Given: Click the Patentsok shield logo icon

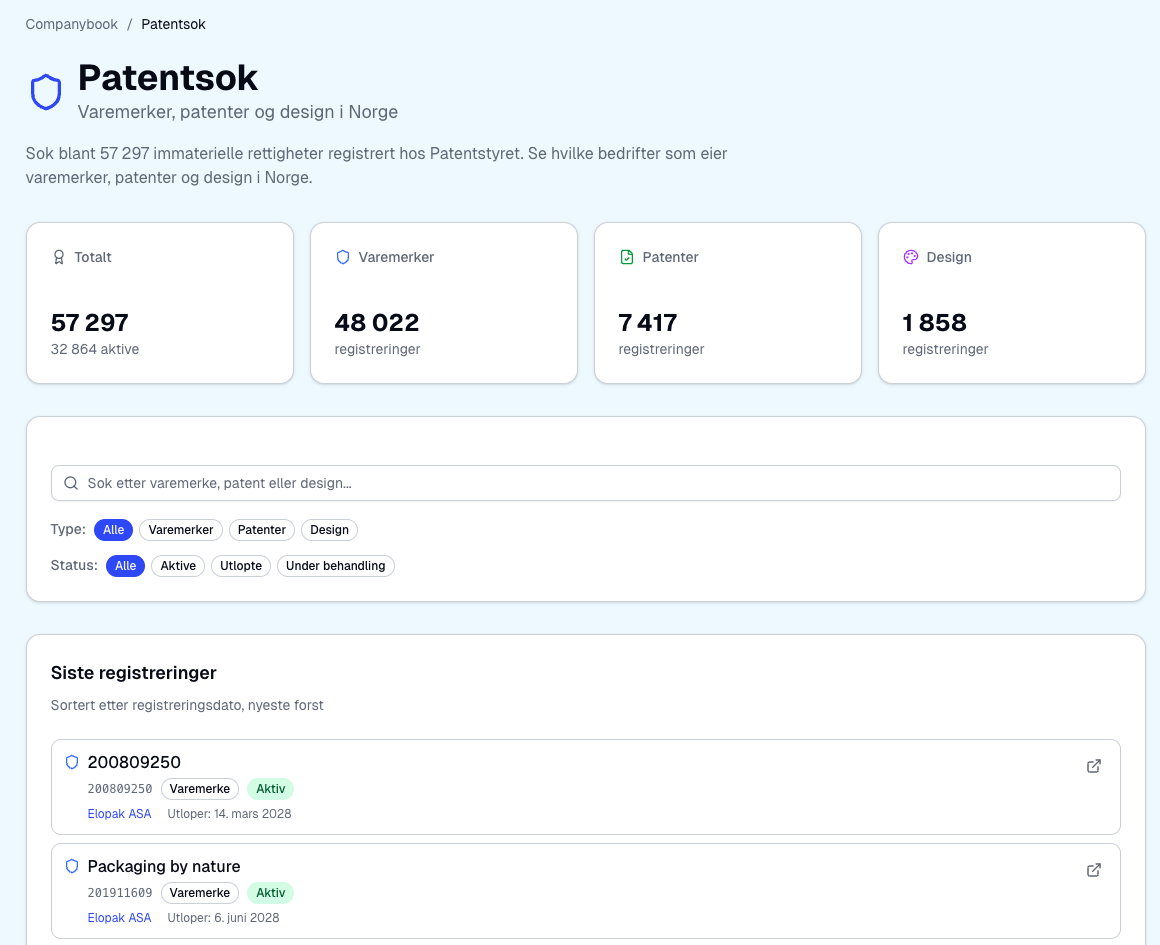Looking at the screenshot, I should (46, 92).
